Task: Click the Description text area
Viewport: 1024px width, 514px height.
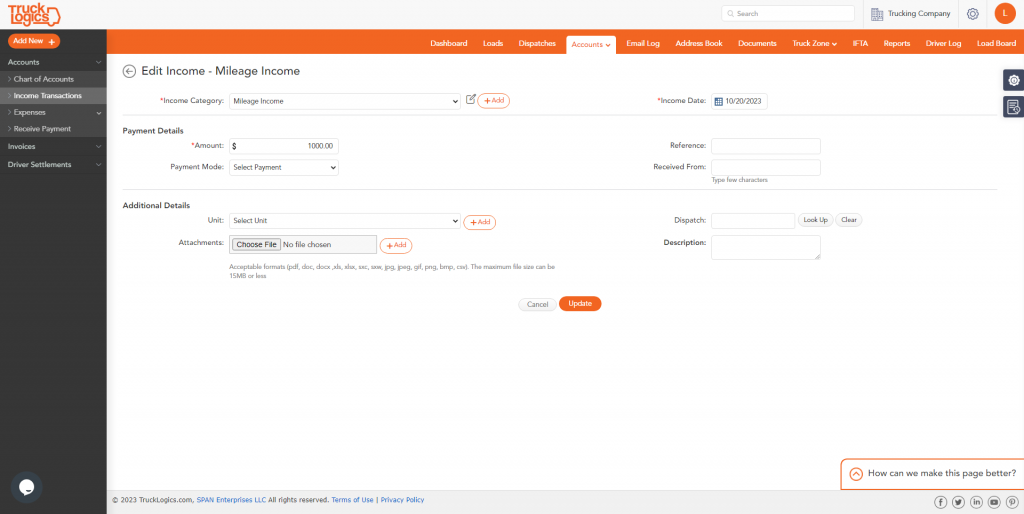Action: pos(766,248)
